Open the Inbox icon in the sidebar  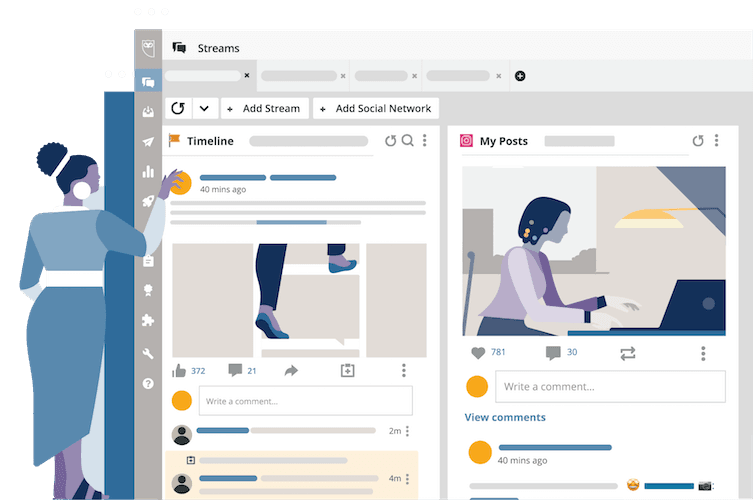[x=148, y=112]
